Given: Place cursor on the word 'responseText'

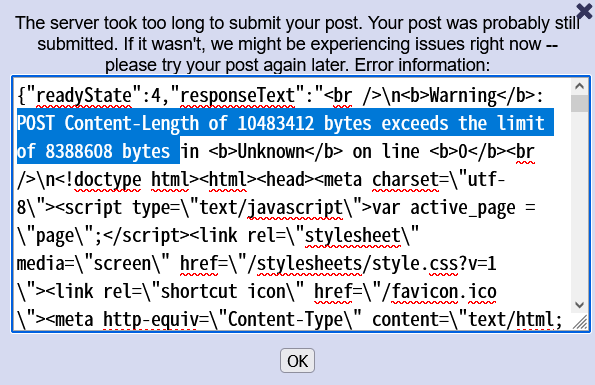Looking at the screenshot, I should point(237,96).
